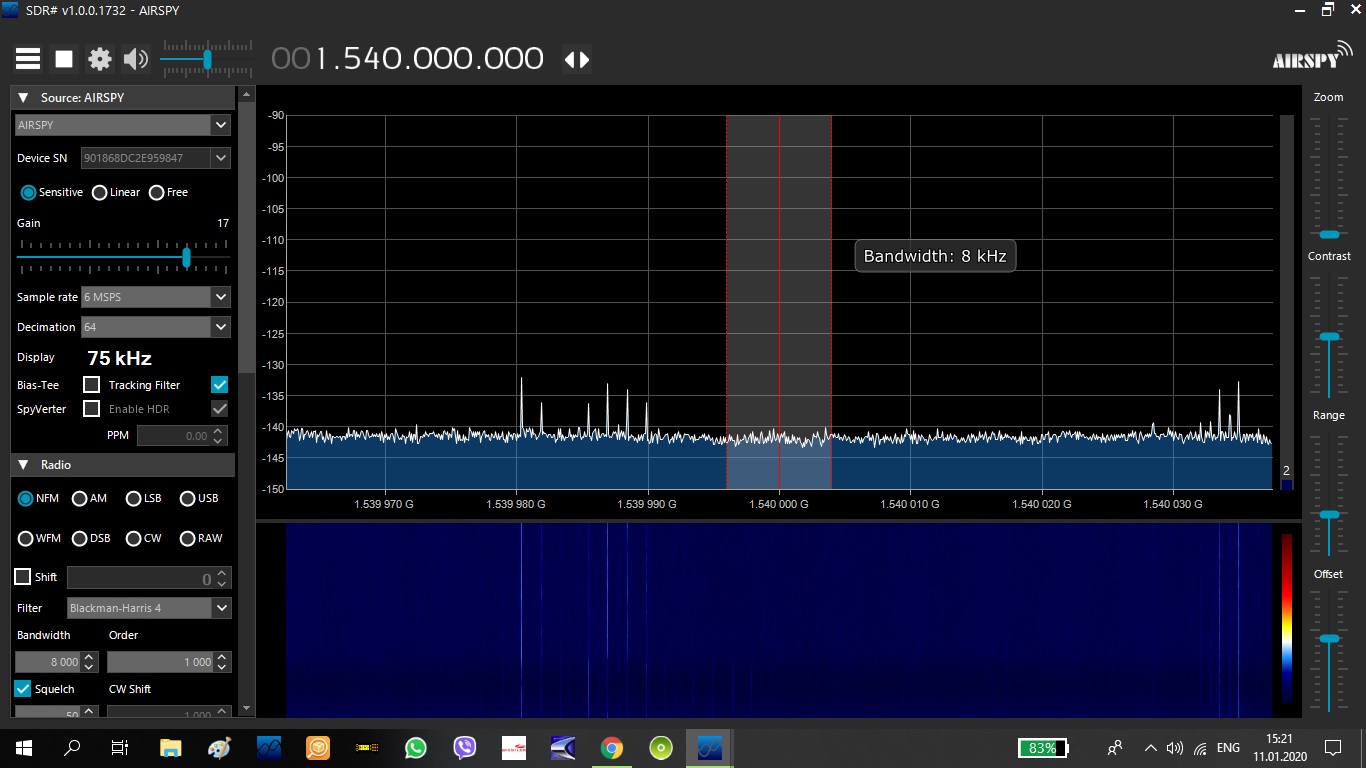The height and width of the screenshot is (768, 1366).
Task: Adjust the Contrast slider
Action: pos(1329,337)
